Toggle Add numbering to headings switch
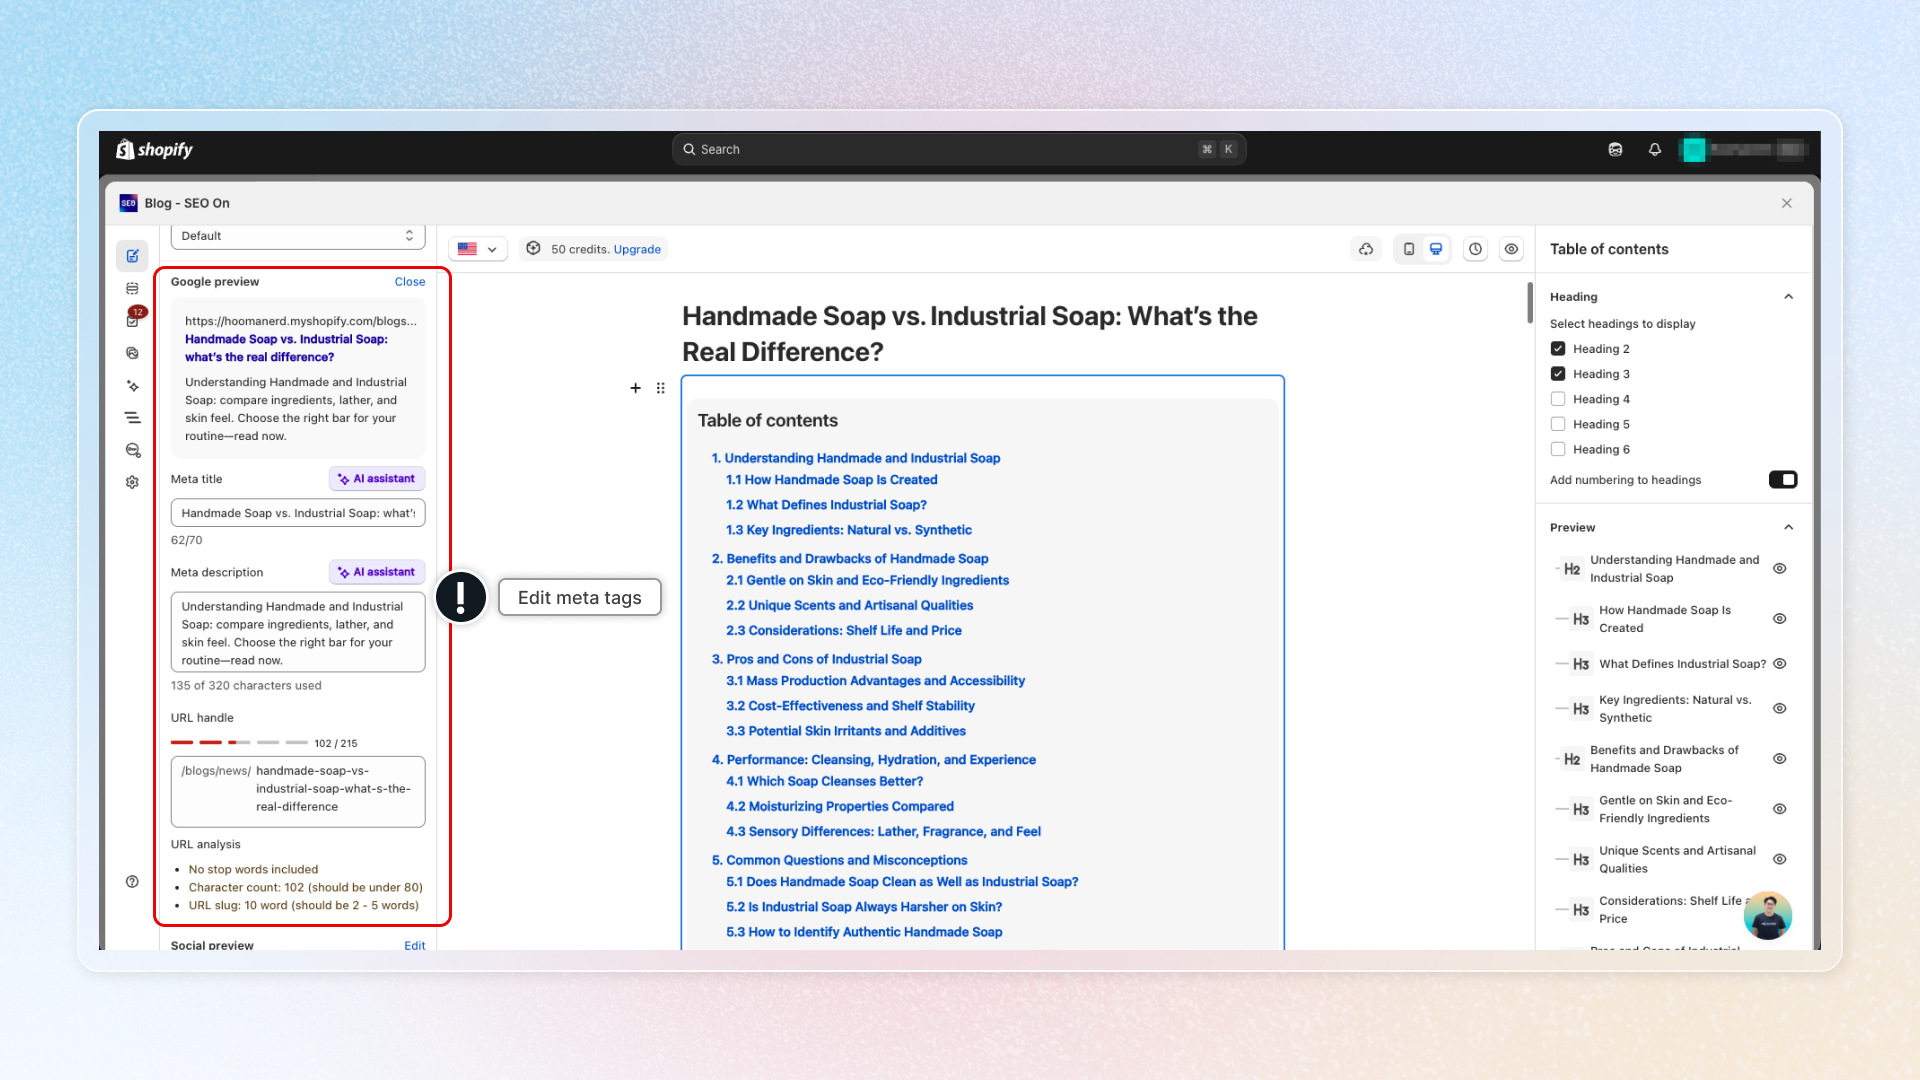This screenshot has width=1920, height=1080. 1782,480
